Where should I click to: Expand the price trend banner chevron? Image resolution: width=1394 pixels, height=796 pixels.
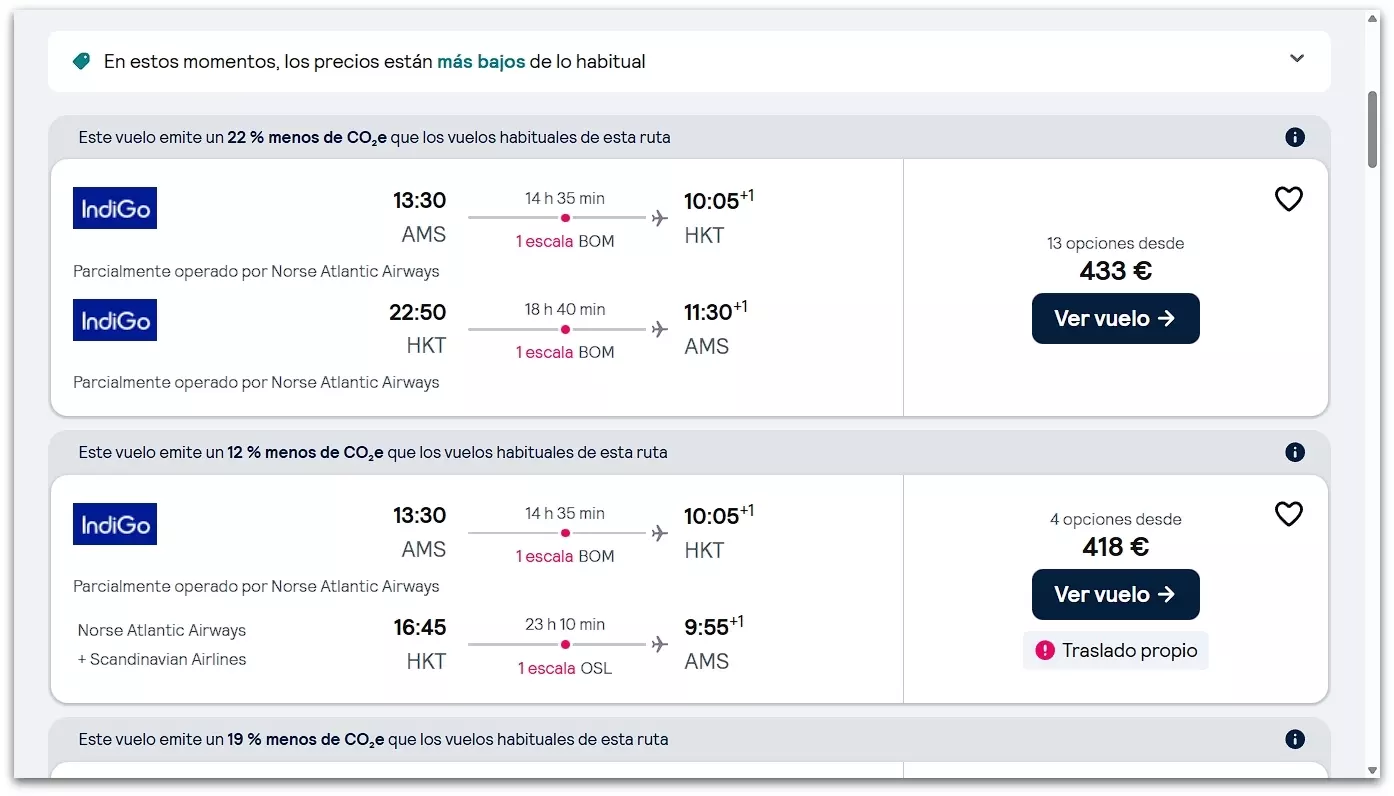pos(1297,59)
